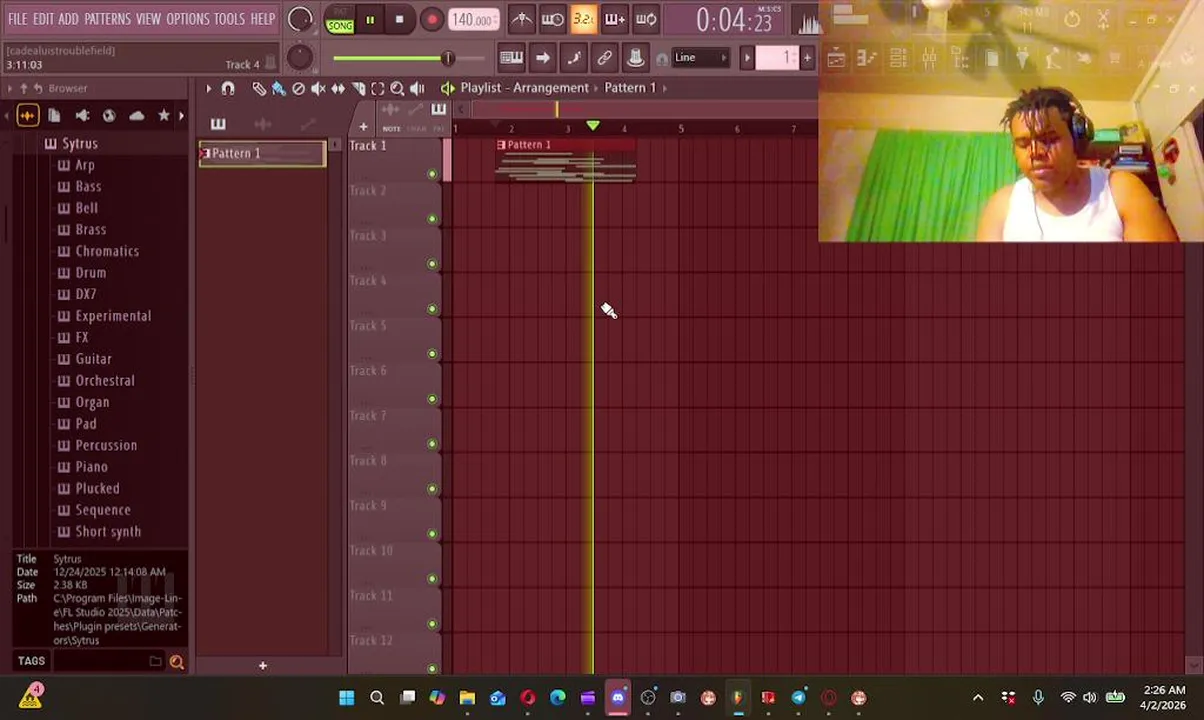Image resolution: width=1204 pixels, height=720 pixels.
Task: Click the Pattern 1 breadcrumb in playlist title
Action: (x=630, y=88)
